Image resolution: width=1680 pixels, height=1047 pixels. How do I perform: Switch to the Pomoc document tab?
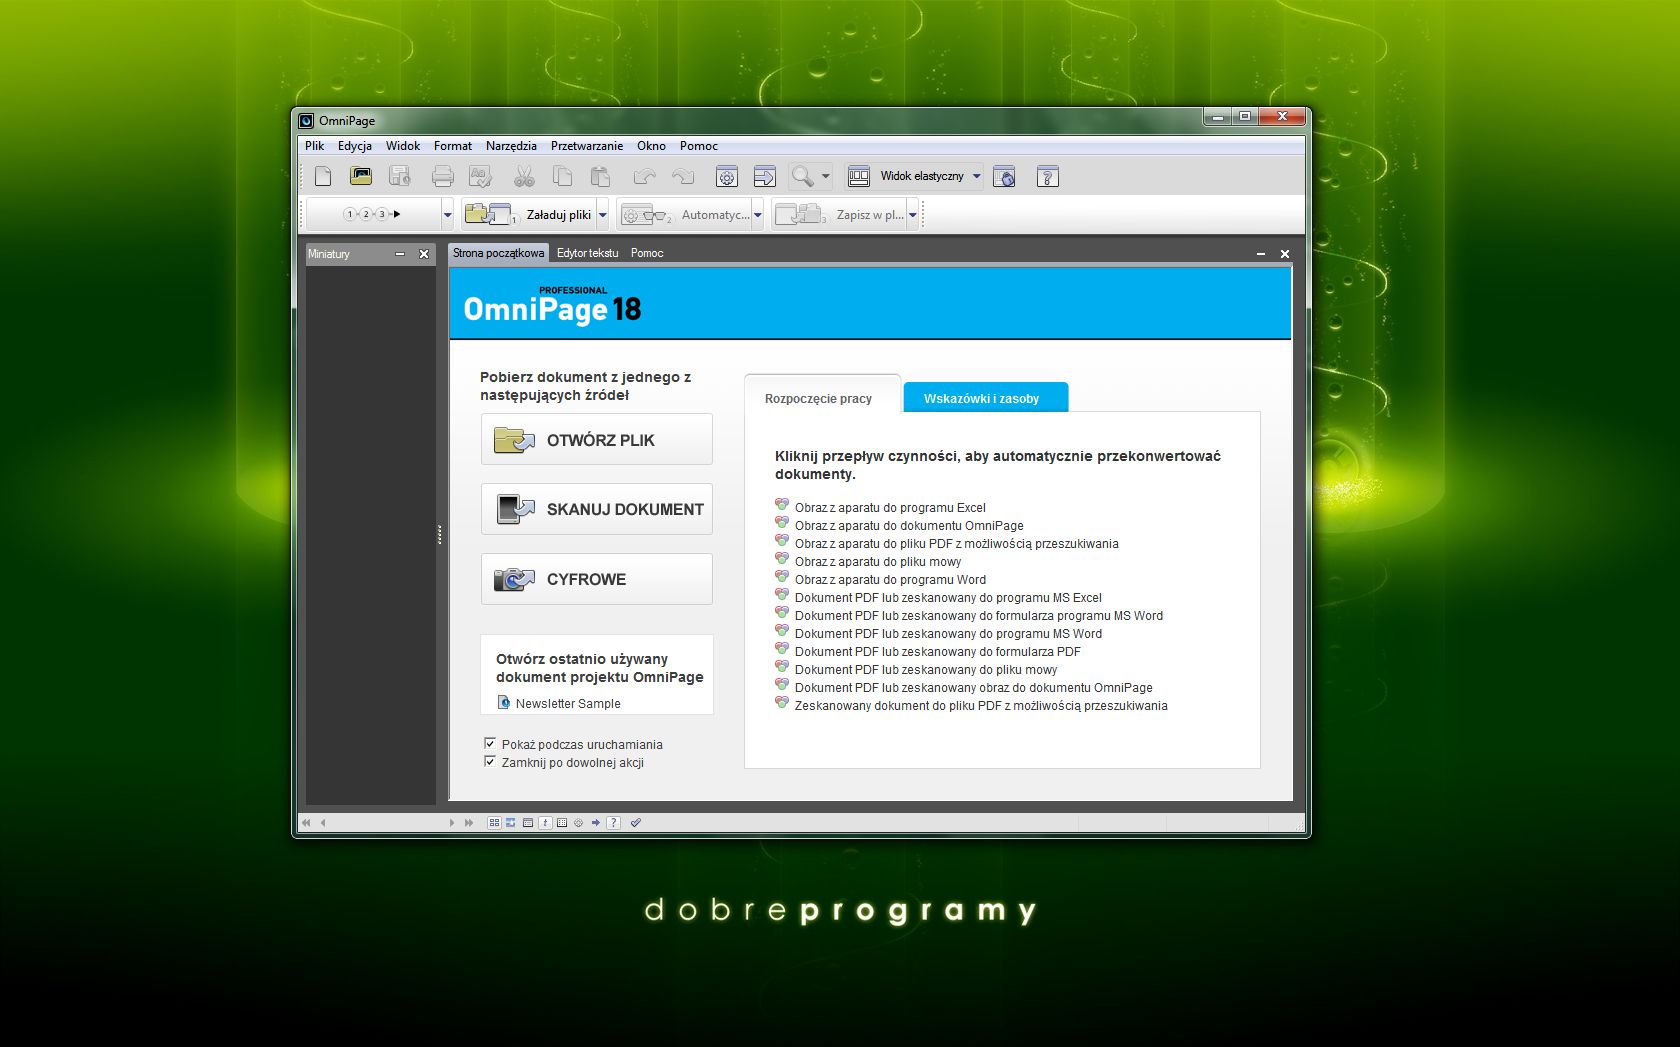(647, 253)
